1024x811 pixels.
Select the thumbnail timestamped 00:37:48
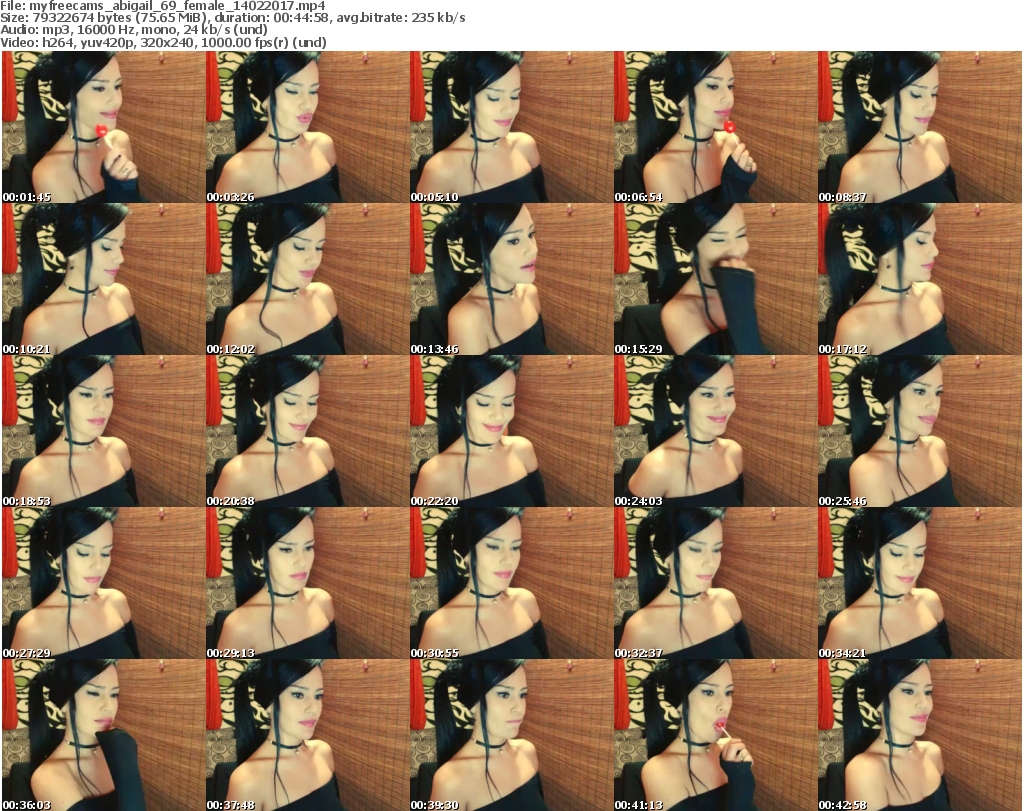308,735
